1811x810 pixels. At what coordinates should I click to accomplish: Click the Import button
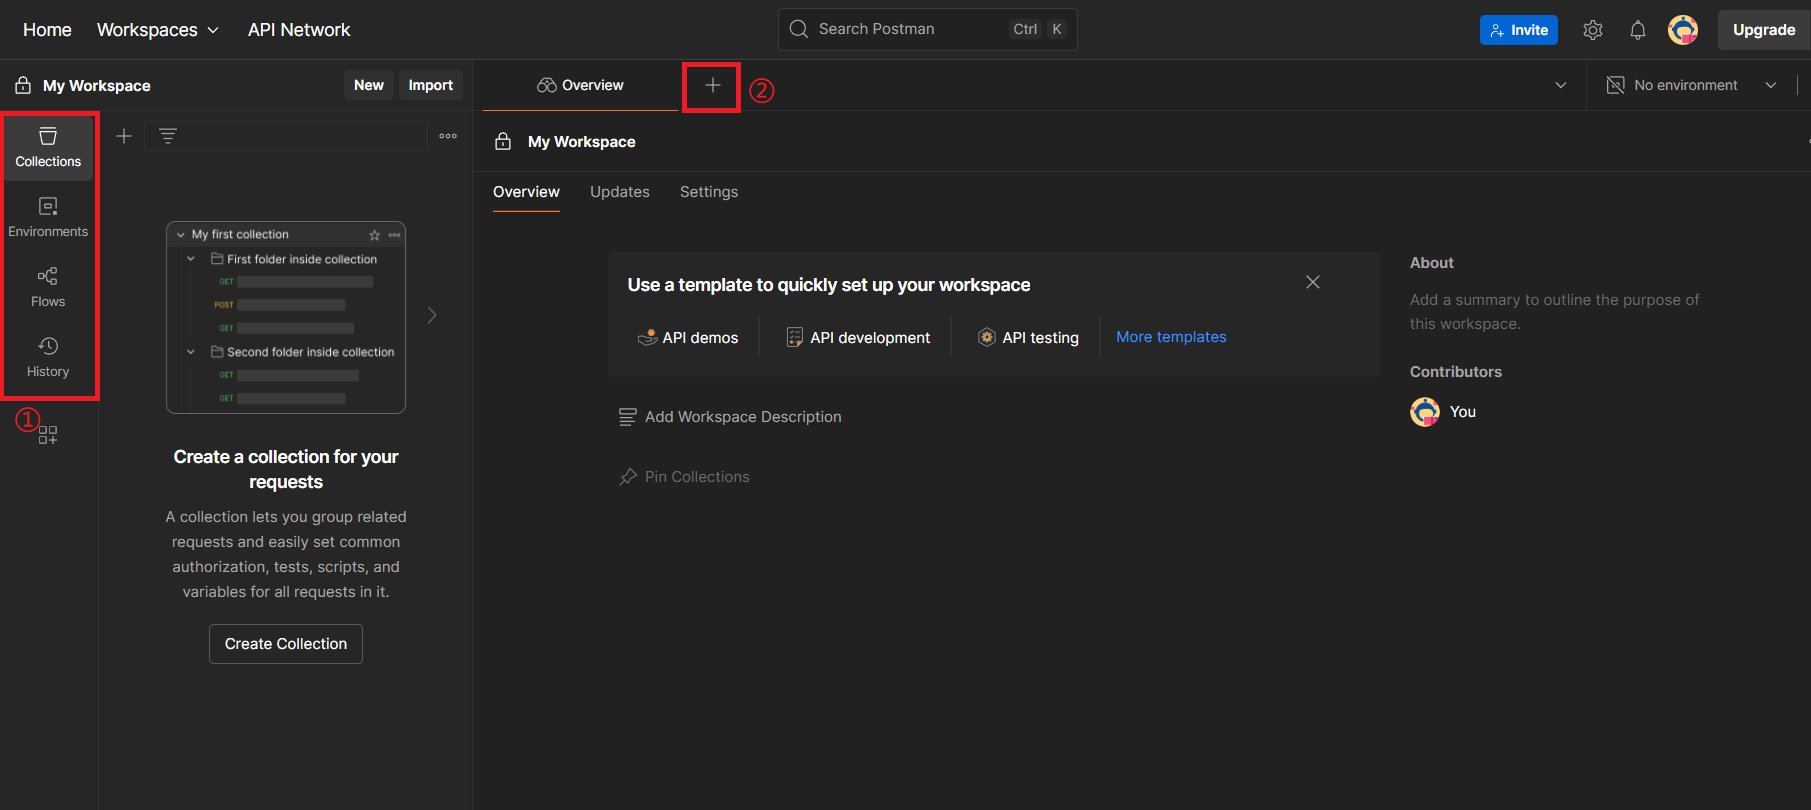click(x=431, y=85)
